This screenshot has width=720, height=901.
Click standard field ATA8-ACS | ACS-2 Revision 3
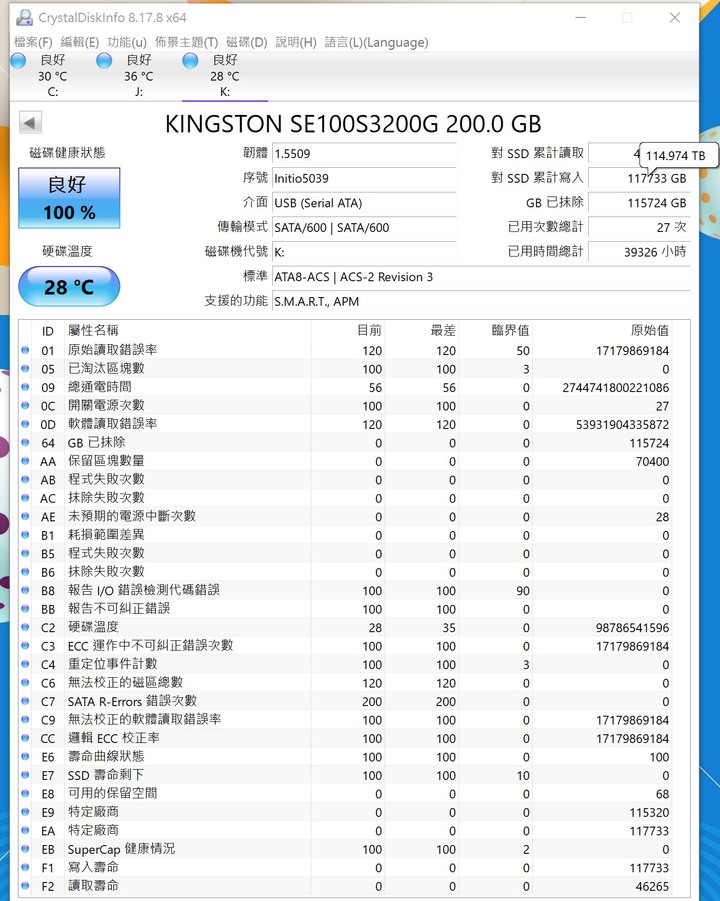coord(481,276)
